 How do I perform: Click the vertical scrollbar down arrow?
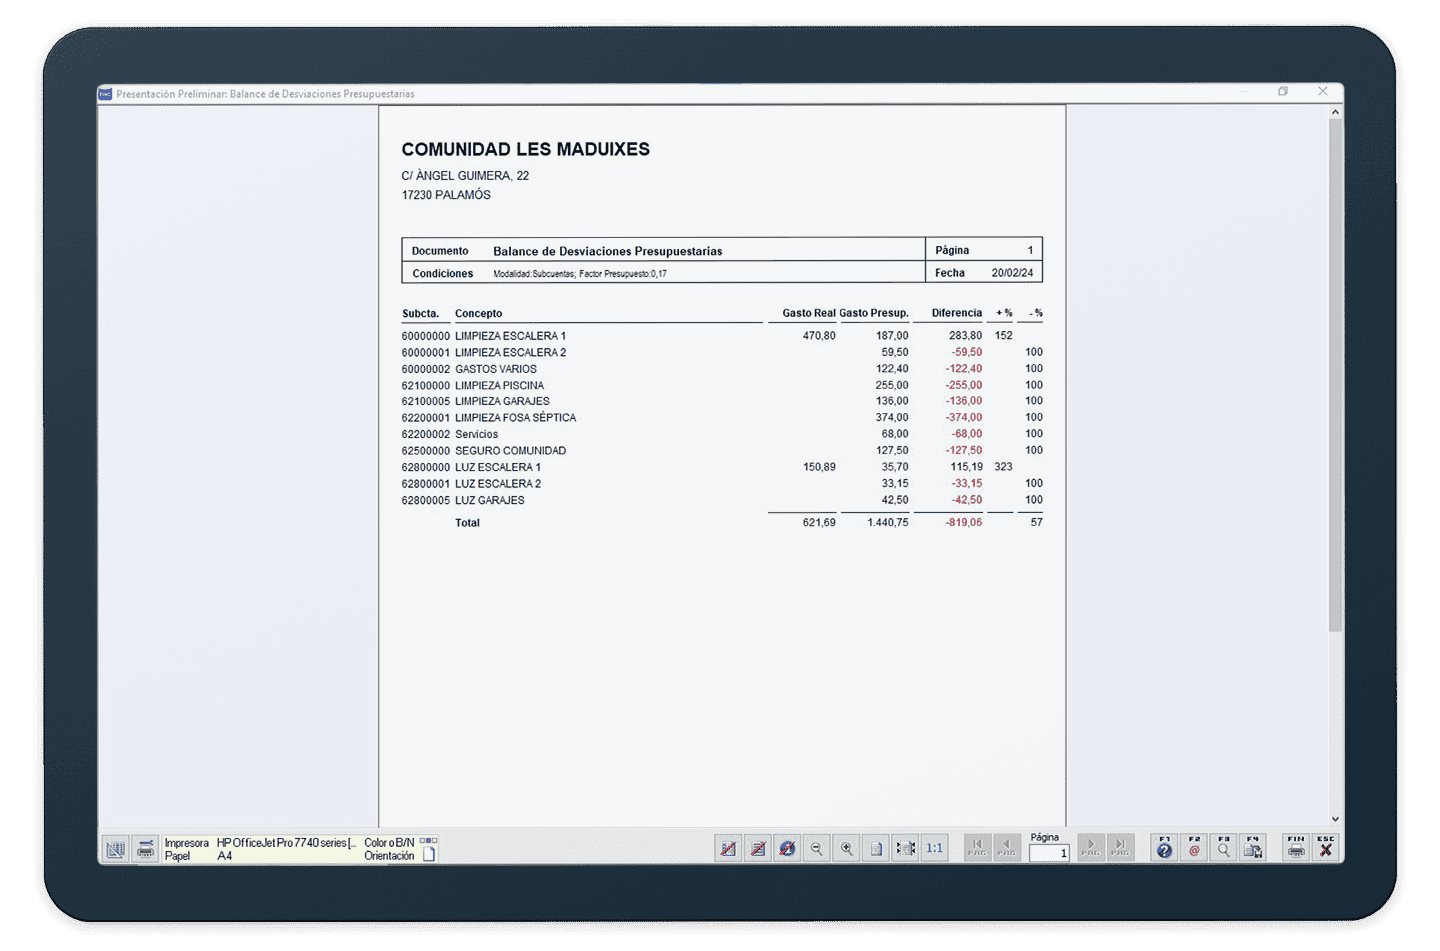pyautogui.click(x=1335, y=819)
